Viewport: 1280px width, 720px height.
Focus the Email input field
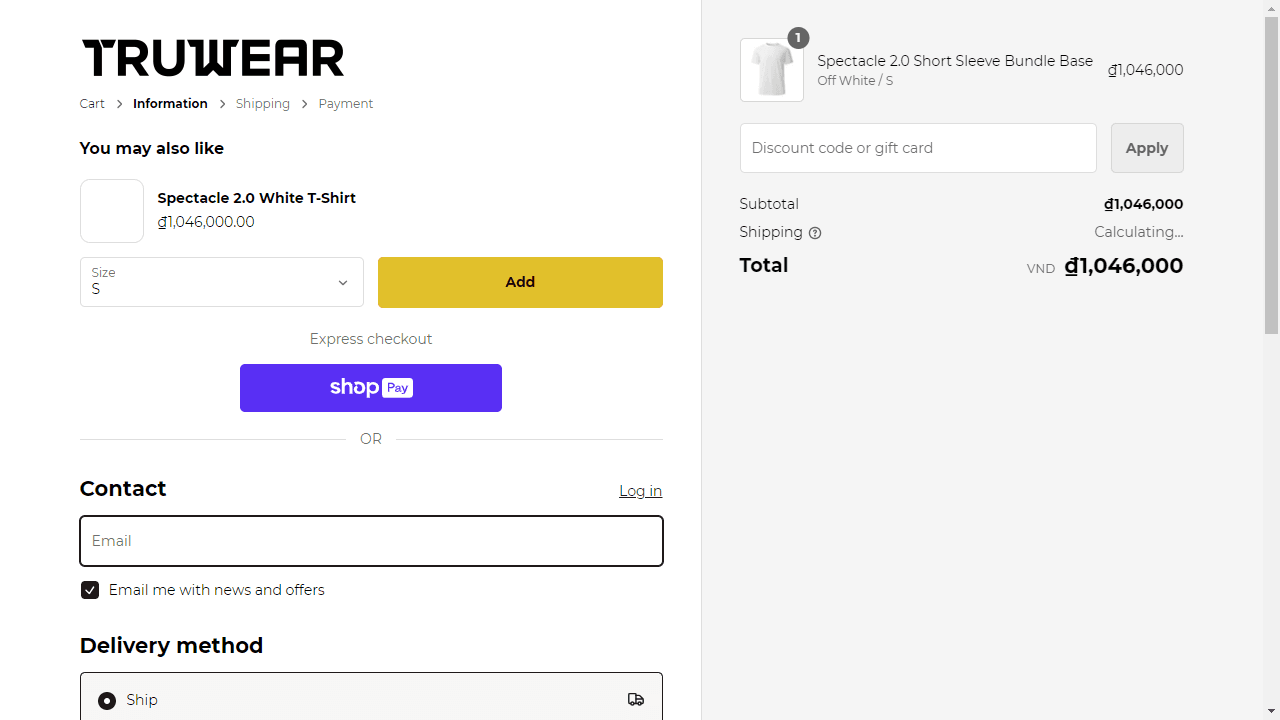[x=371, y=541]
